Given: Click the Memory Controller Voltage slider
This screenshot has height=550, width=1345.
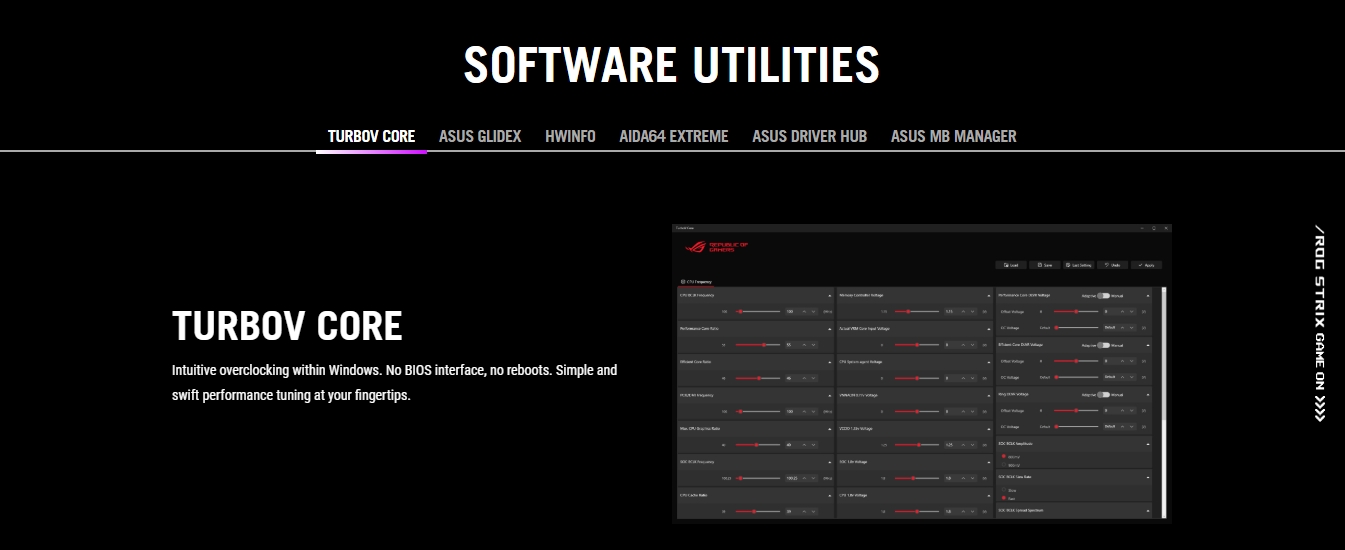Looking at the screenshot, I should pyautogui.click(x=917, y=311).
